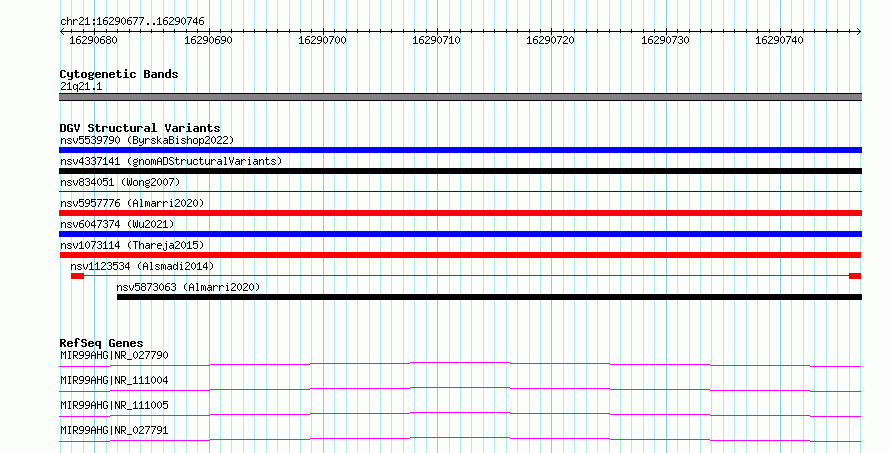The width and height of the screenshot is (890, 453).
Task: Click magenta transcript line for NR_111004
Action: 460,389
